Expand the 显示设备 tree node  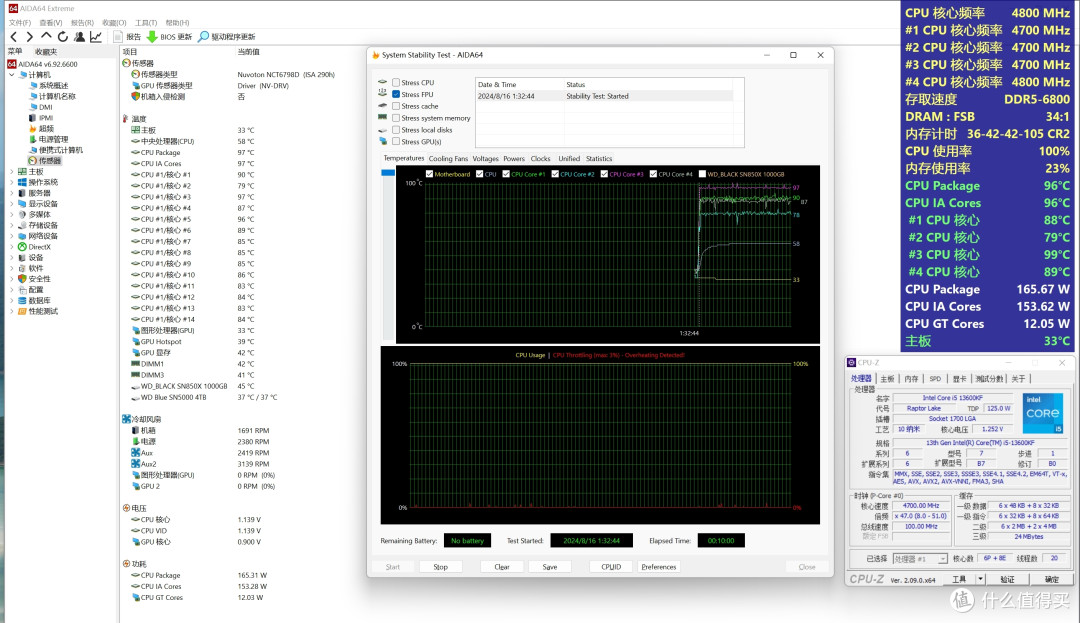click(x=12, y=204)
